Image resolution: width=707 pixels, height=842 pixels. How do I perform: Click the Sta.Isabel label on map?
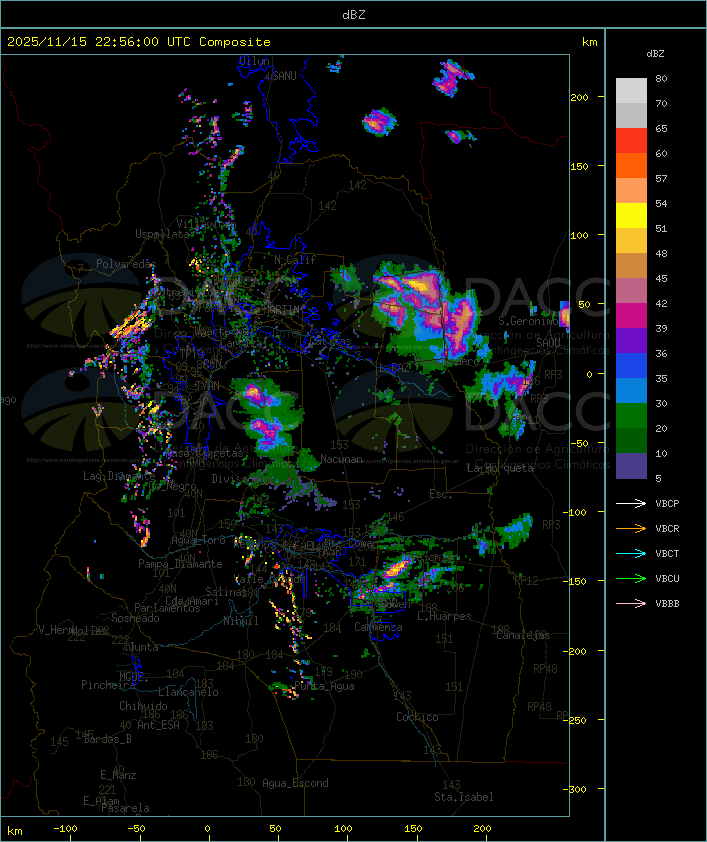coord(463,797)
